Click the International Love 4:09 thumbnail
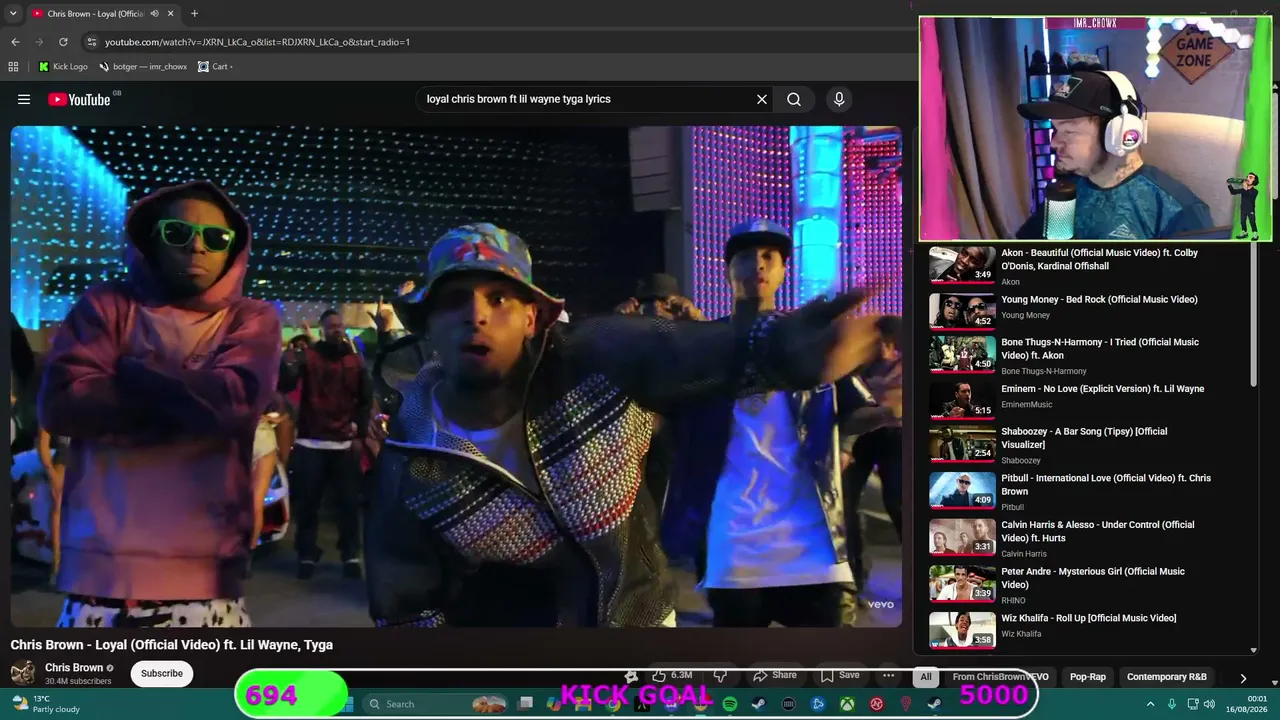This screenshot has height=720, width=1280. coord(962,490)
